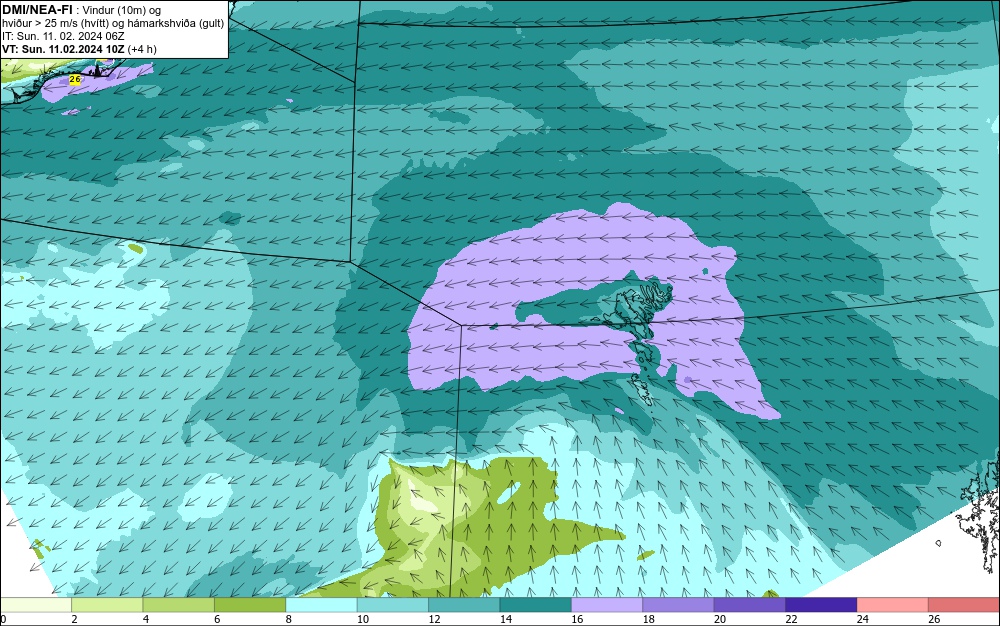Click the light teal 10–12 m/s legend swatch
This screenshot has width=1000, height=626.
(393, 605)
